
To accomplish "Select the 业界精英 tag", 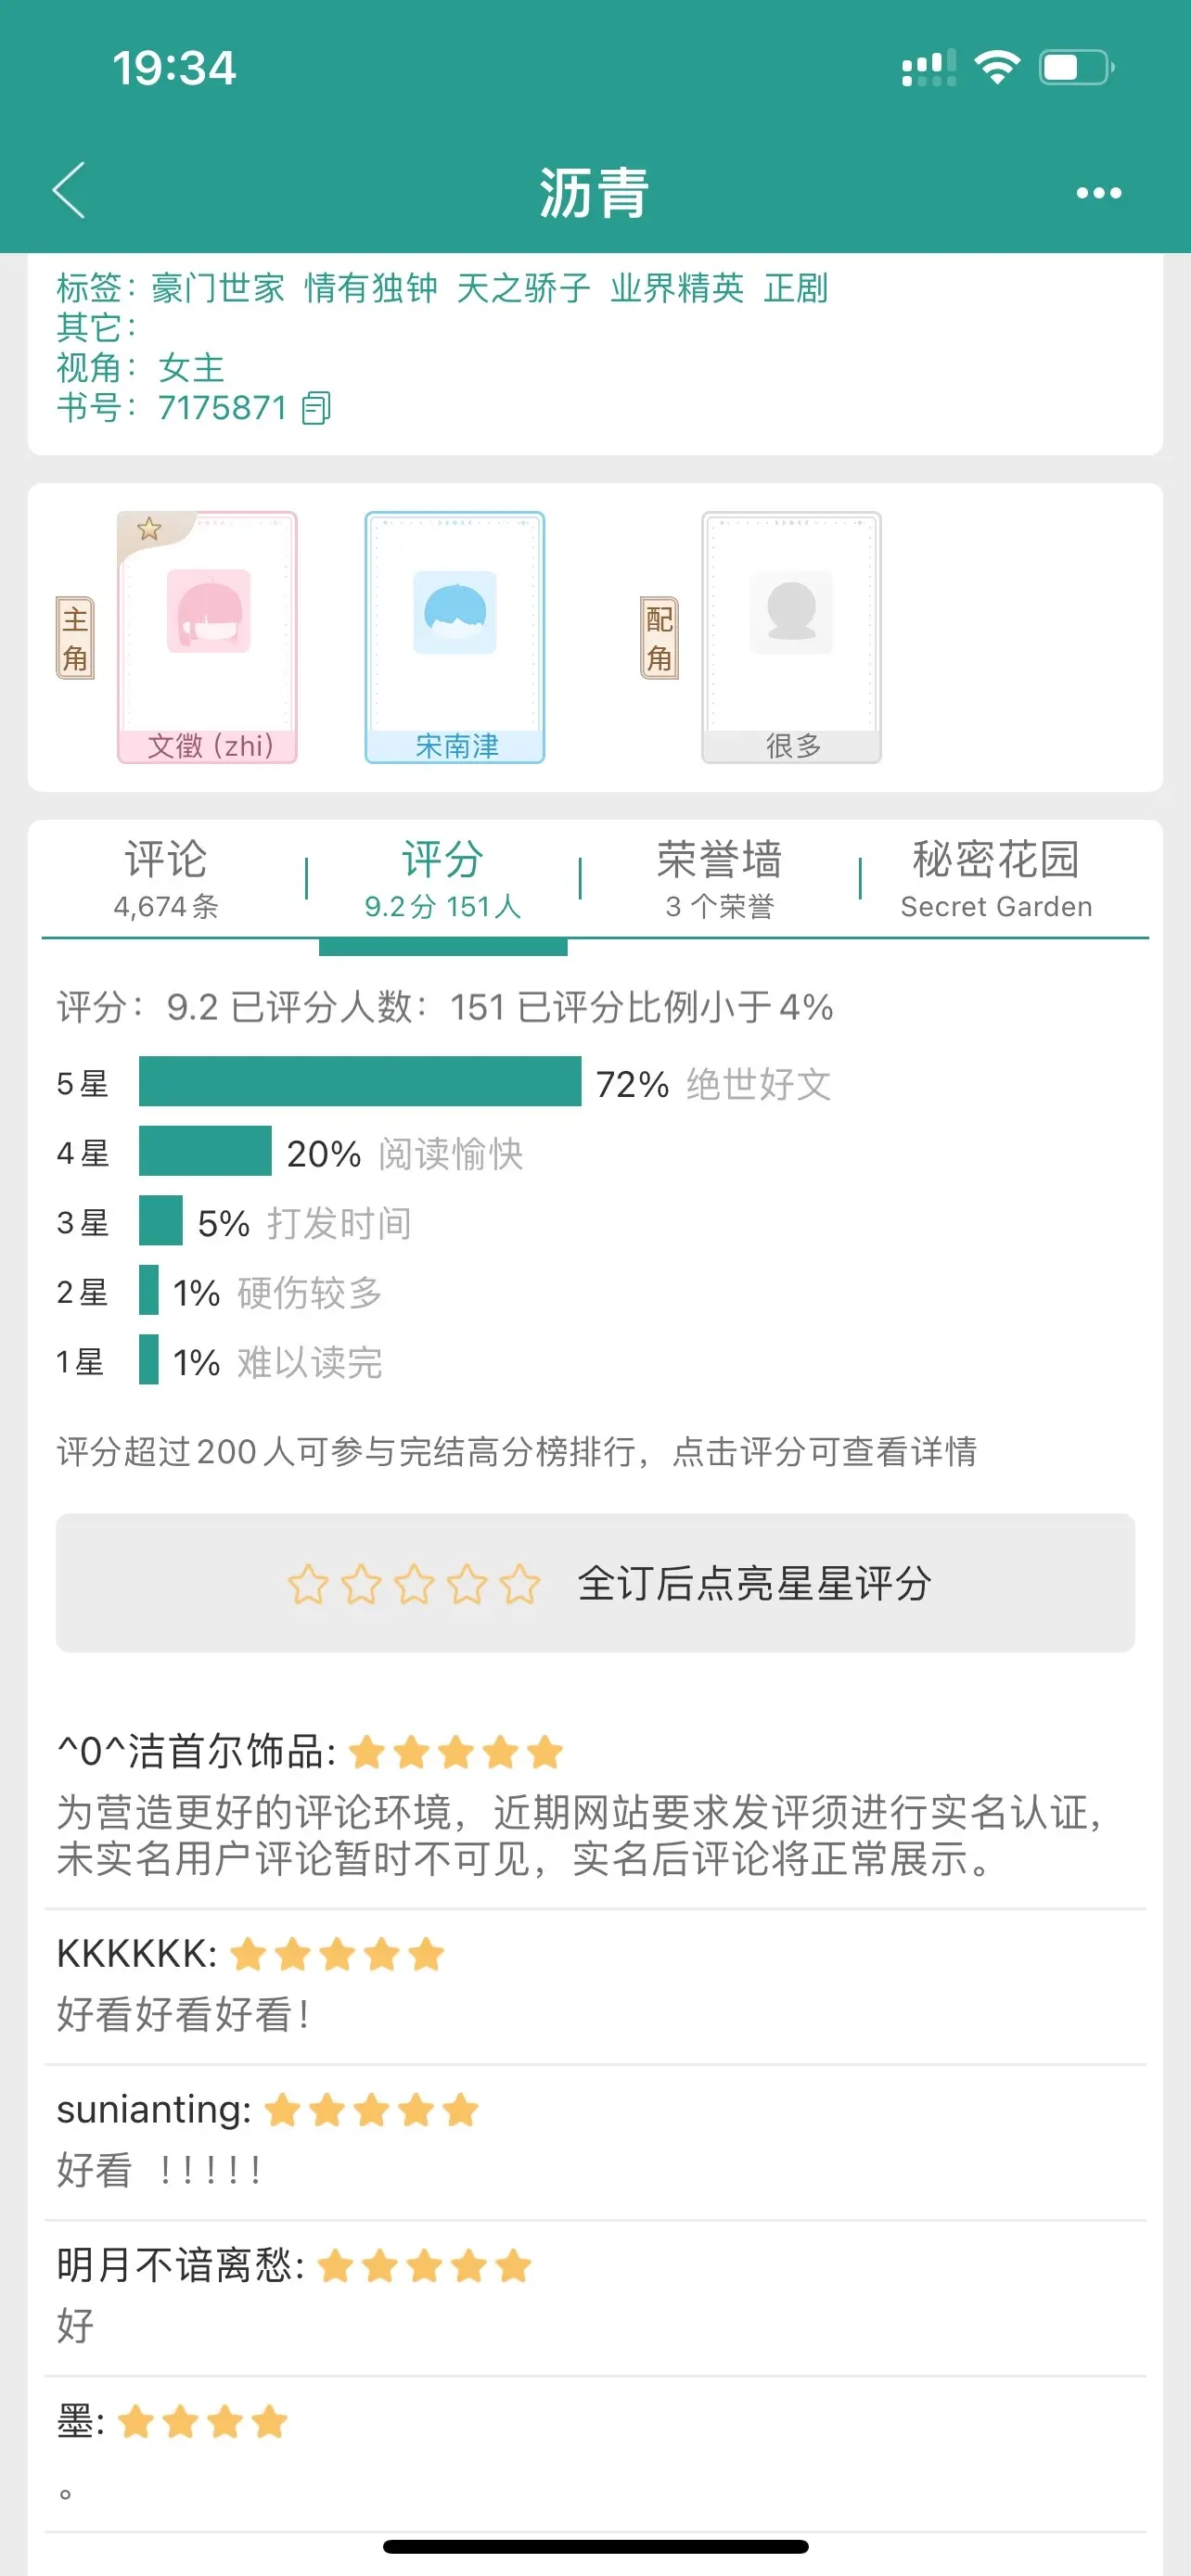I will tap(677, 288).
